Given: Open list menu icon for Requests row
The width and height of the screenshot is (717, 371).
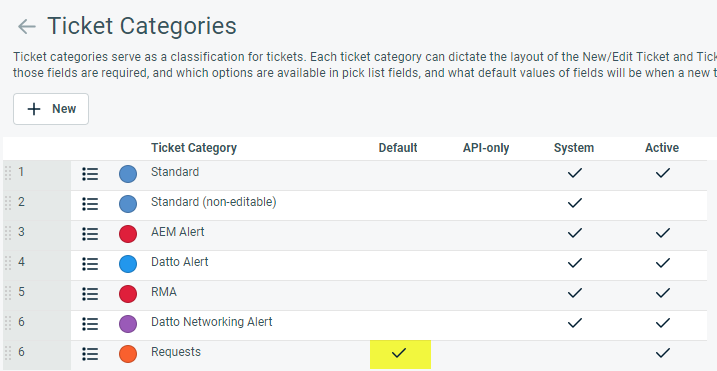Looking at the screenshot, I should tap(90, 354).
